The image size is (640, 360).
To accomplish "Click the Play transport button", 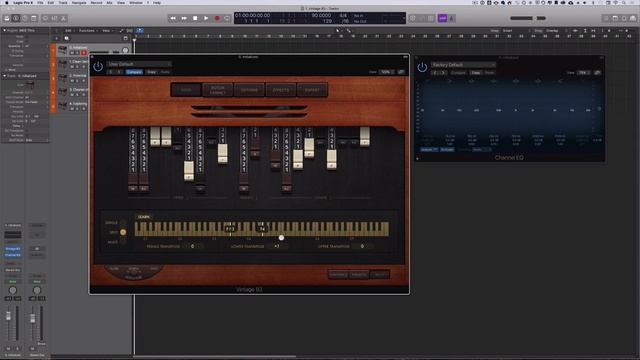I will (206, 18).
